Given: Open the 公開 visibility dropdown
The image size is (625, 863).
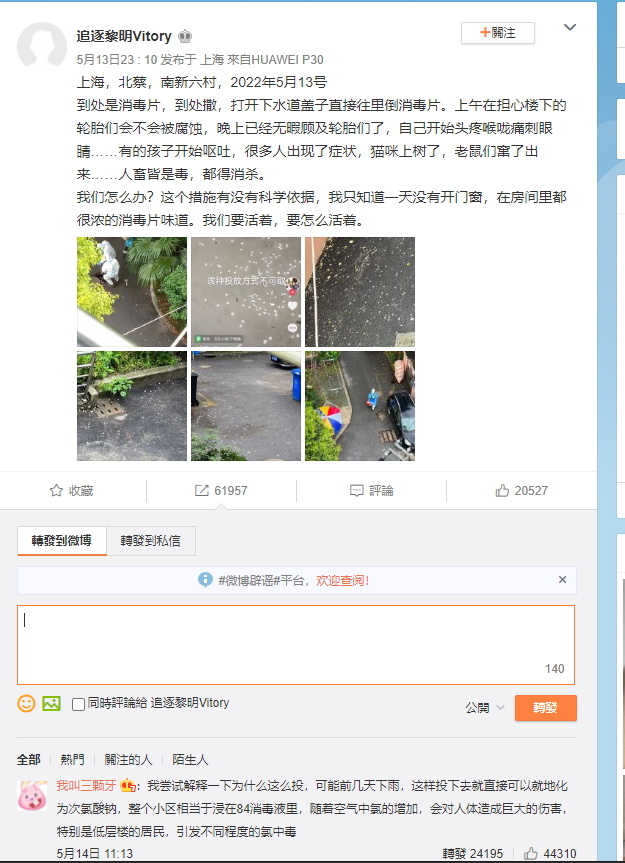Looking at the screenshot, I should click(x=484, y=707).
